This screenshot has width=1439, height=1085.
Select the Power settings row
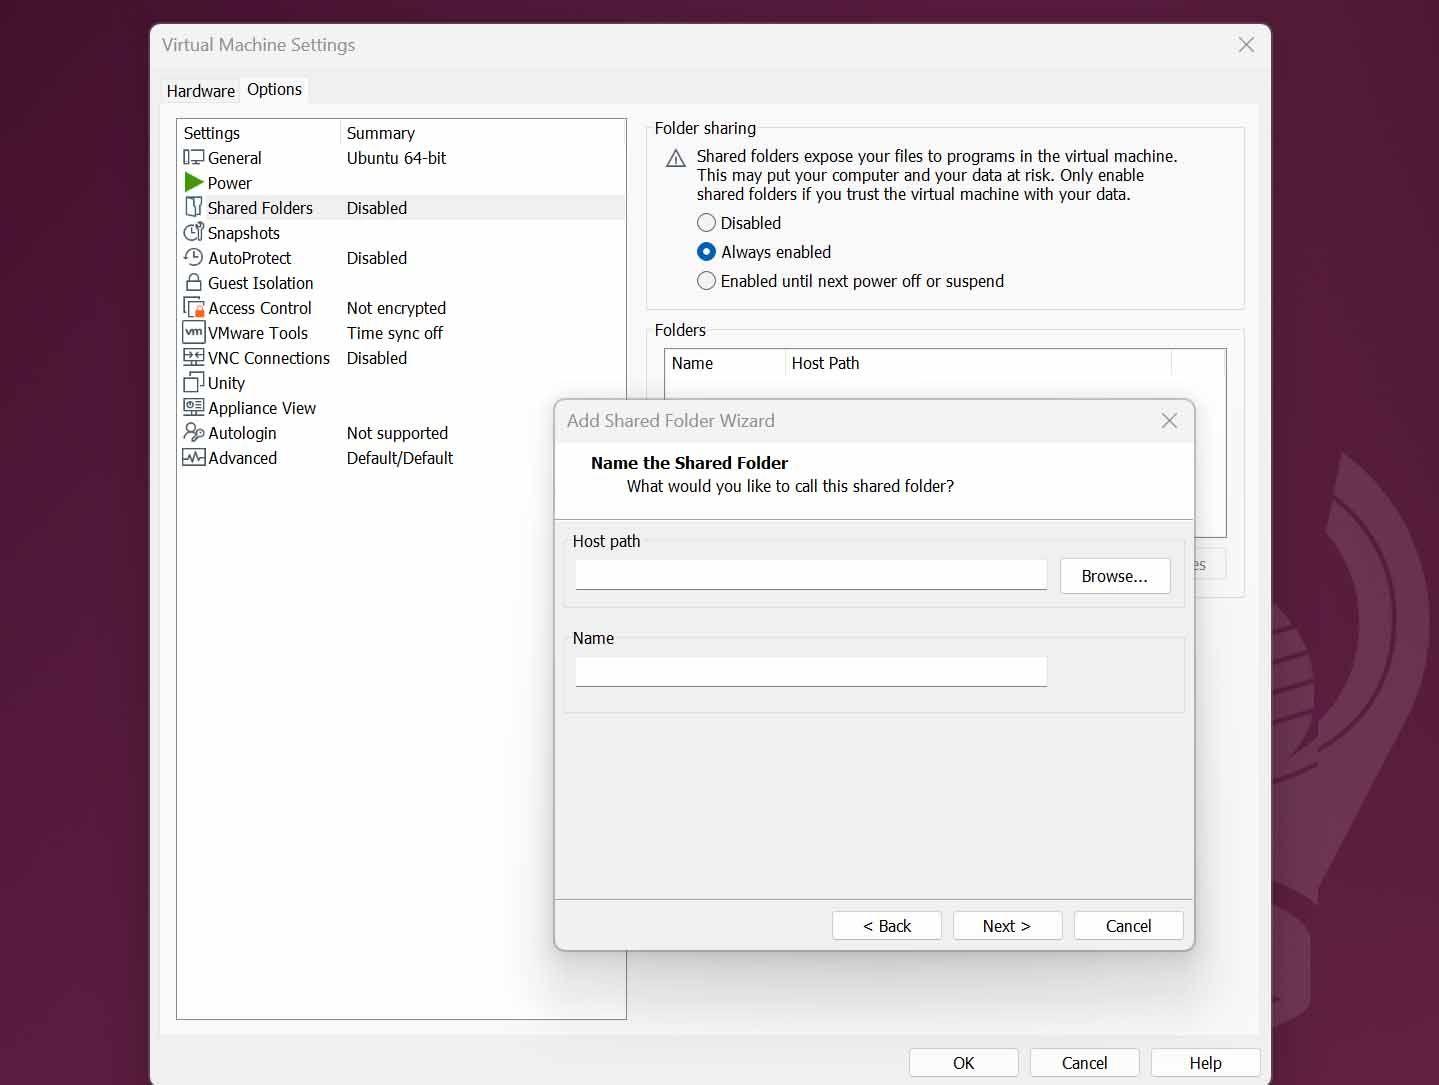[401, 183]
